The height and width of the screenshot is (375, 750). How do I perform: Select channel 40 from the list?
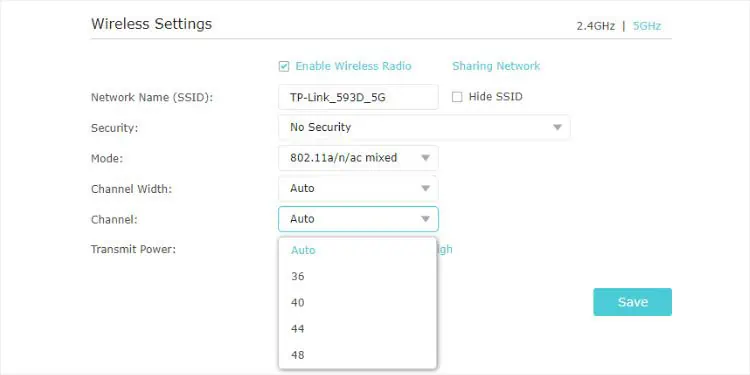click(x=357, y=303)
